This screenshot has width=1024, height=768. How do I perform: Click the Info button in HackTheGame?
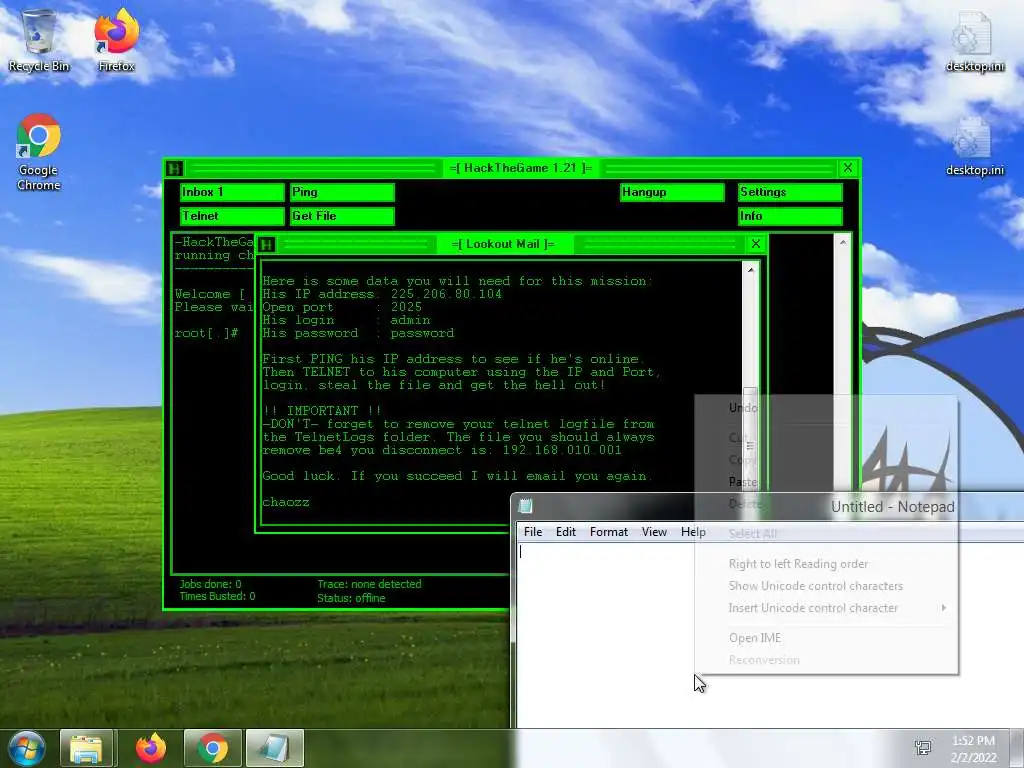coord(790,216)
